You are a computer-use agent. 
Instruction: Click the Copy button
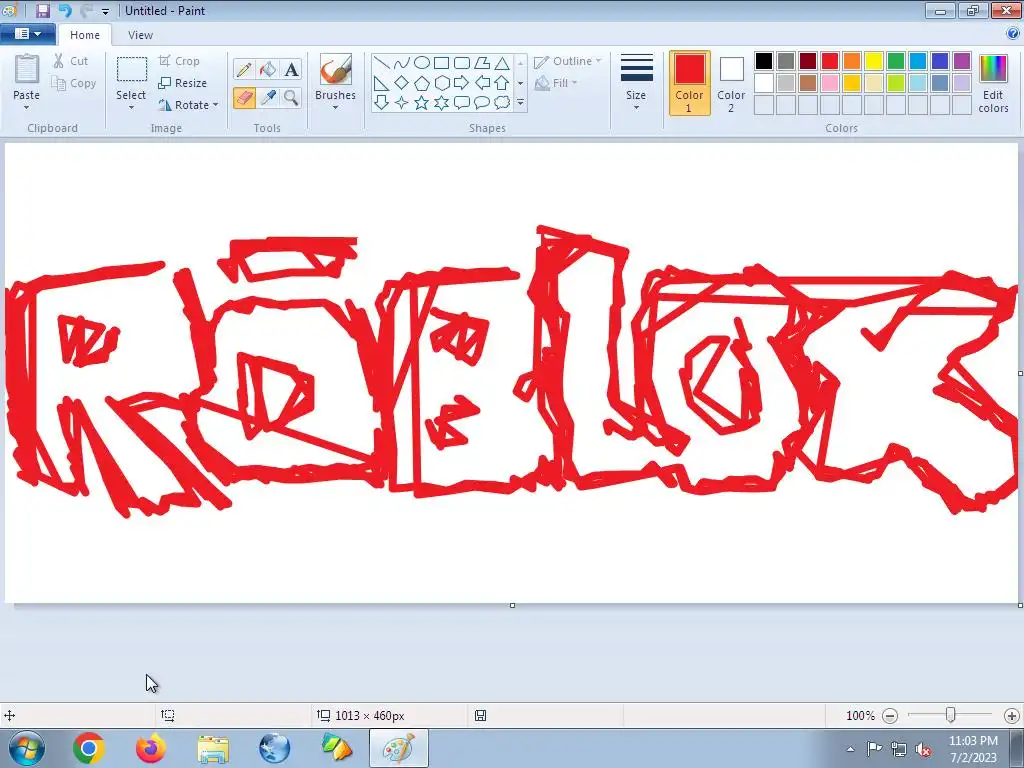click(74, 83)
